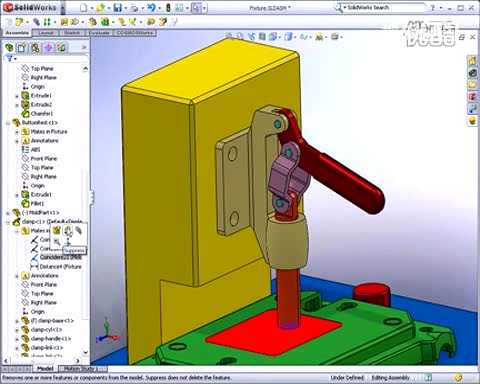Switch to the Evaluate tab
The width and height of the screenshot is (480, 384).
(x=99, y=33)
